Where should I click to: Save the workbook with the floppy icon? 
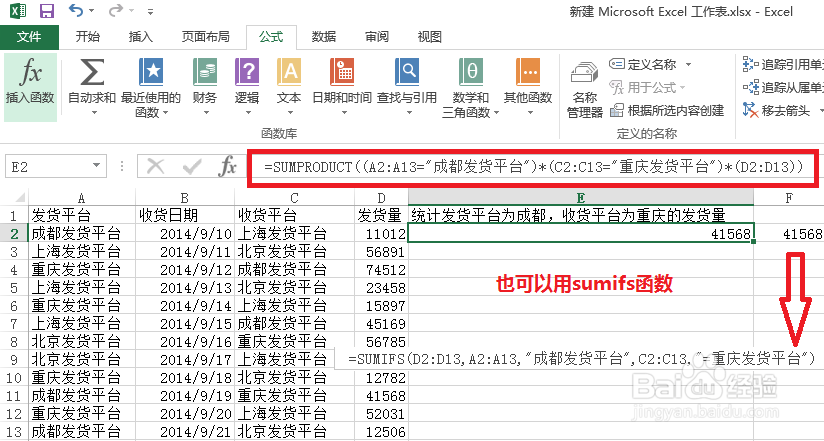[x=47, y=11]
